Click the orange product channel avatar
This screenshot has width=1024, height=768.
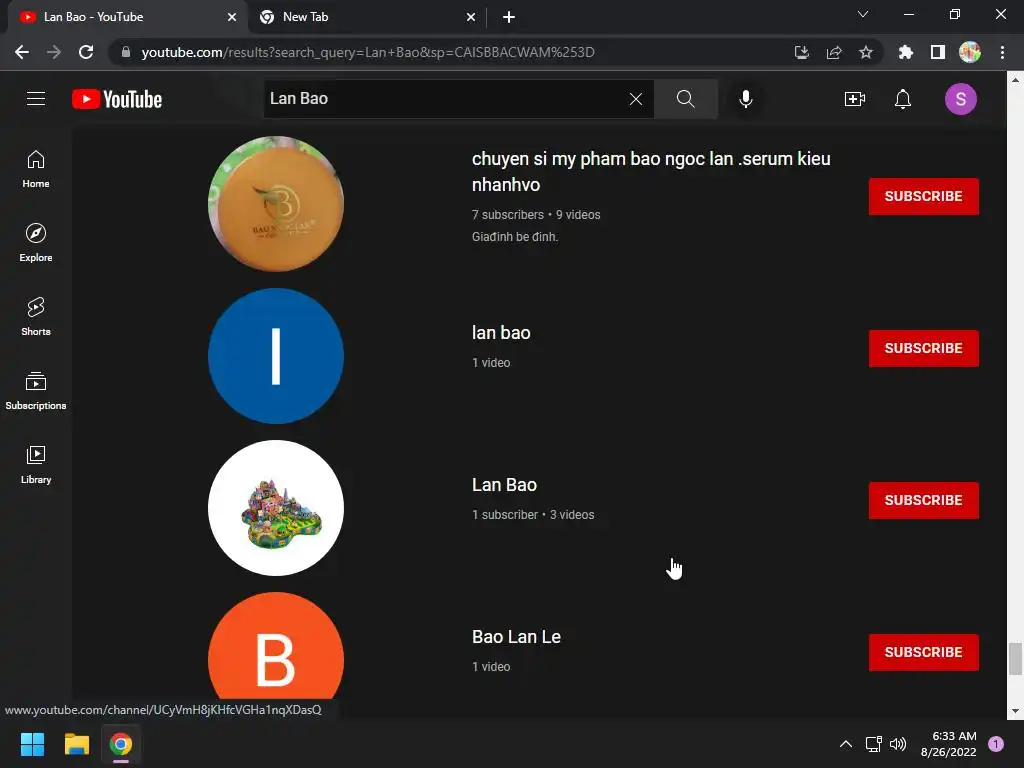pos(276,204)
